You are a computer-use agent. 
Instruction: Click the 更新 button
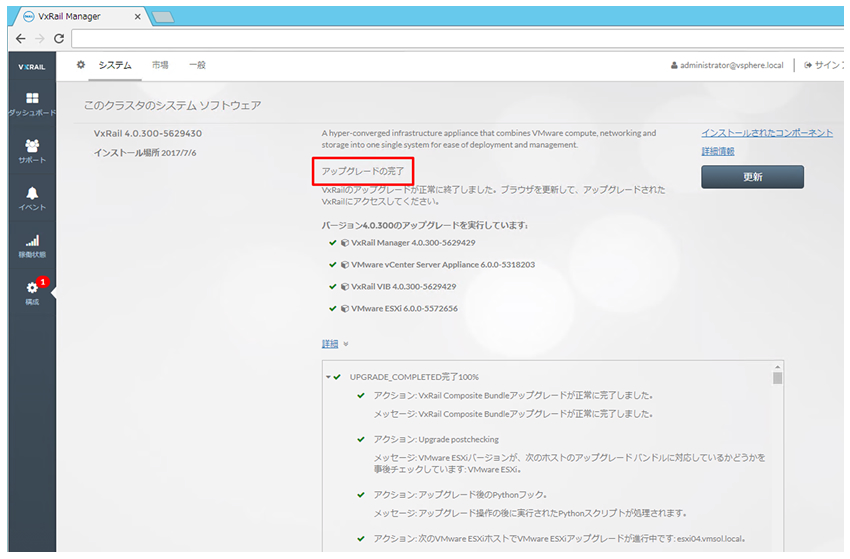[x=752, y=177]
